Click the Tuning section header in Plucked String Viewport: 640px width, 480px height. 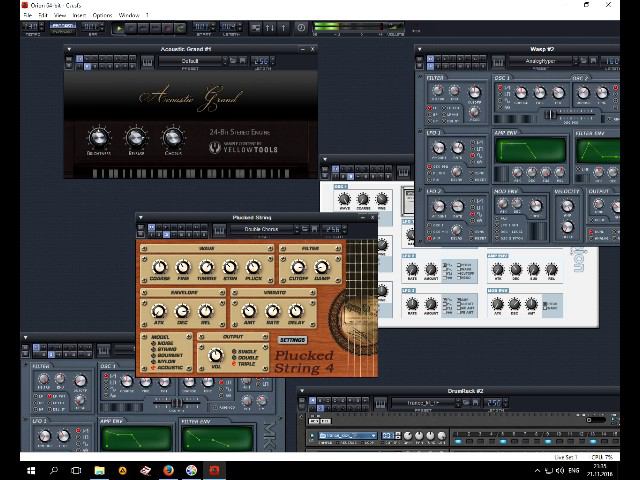(207, 248)
